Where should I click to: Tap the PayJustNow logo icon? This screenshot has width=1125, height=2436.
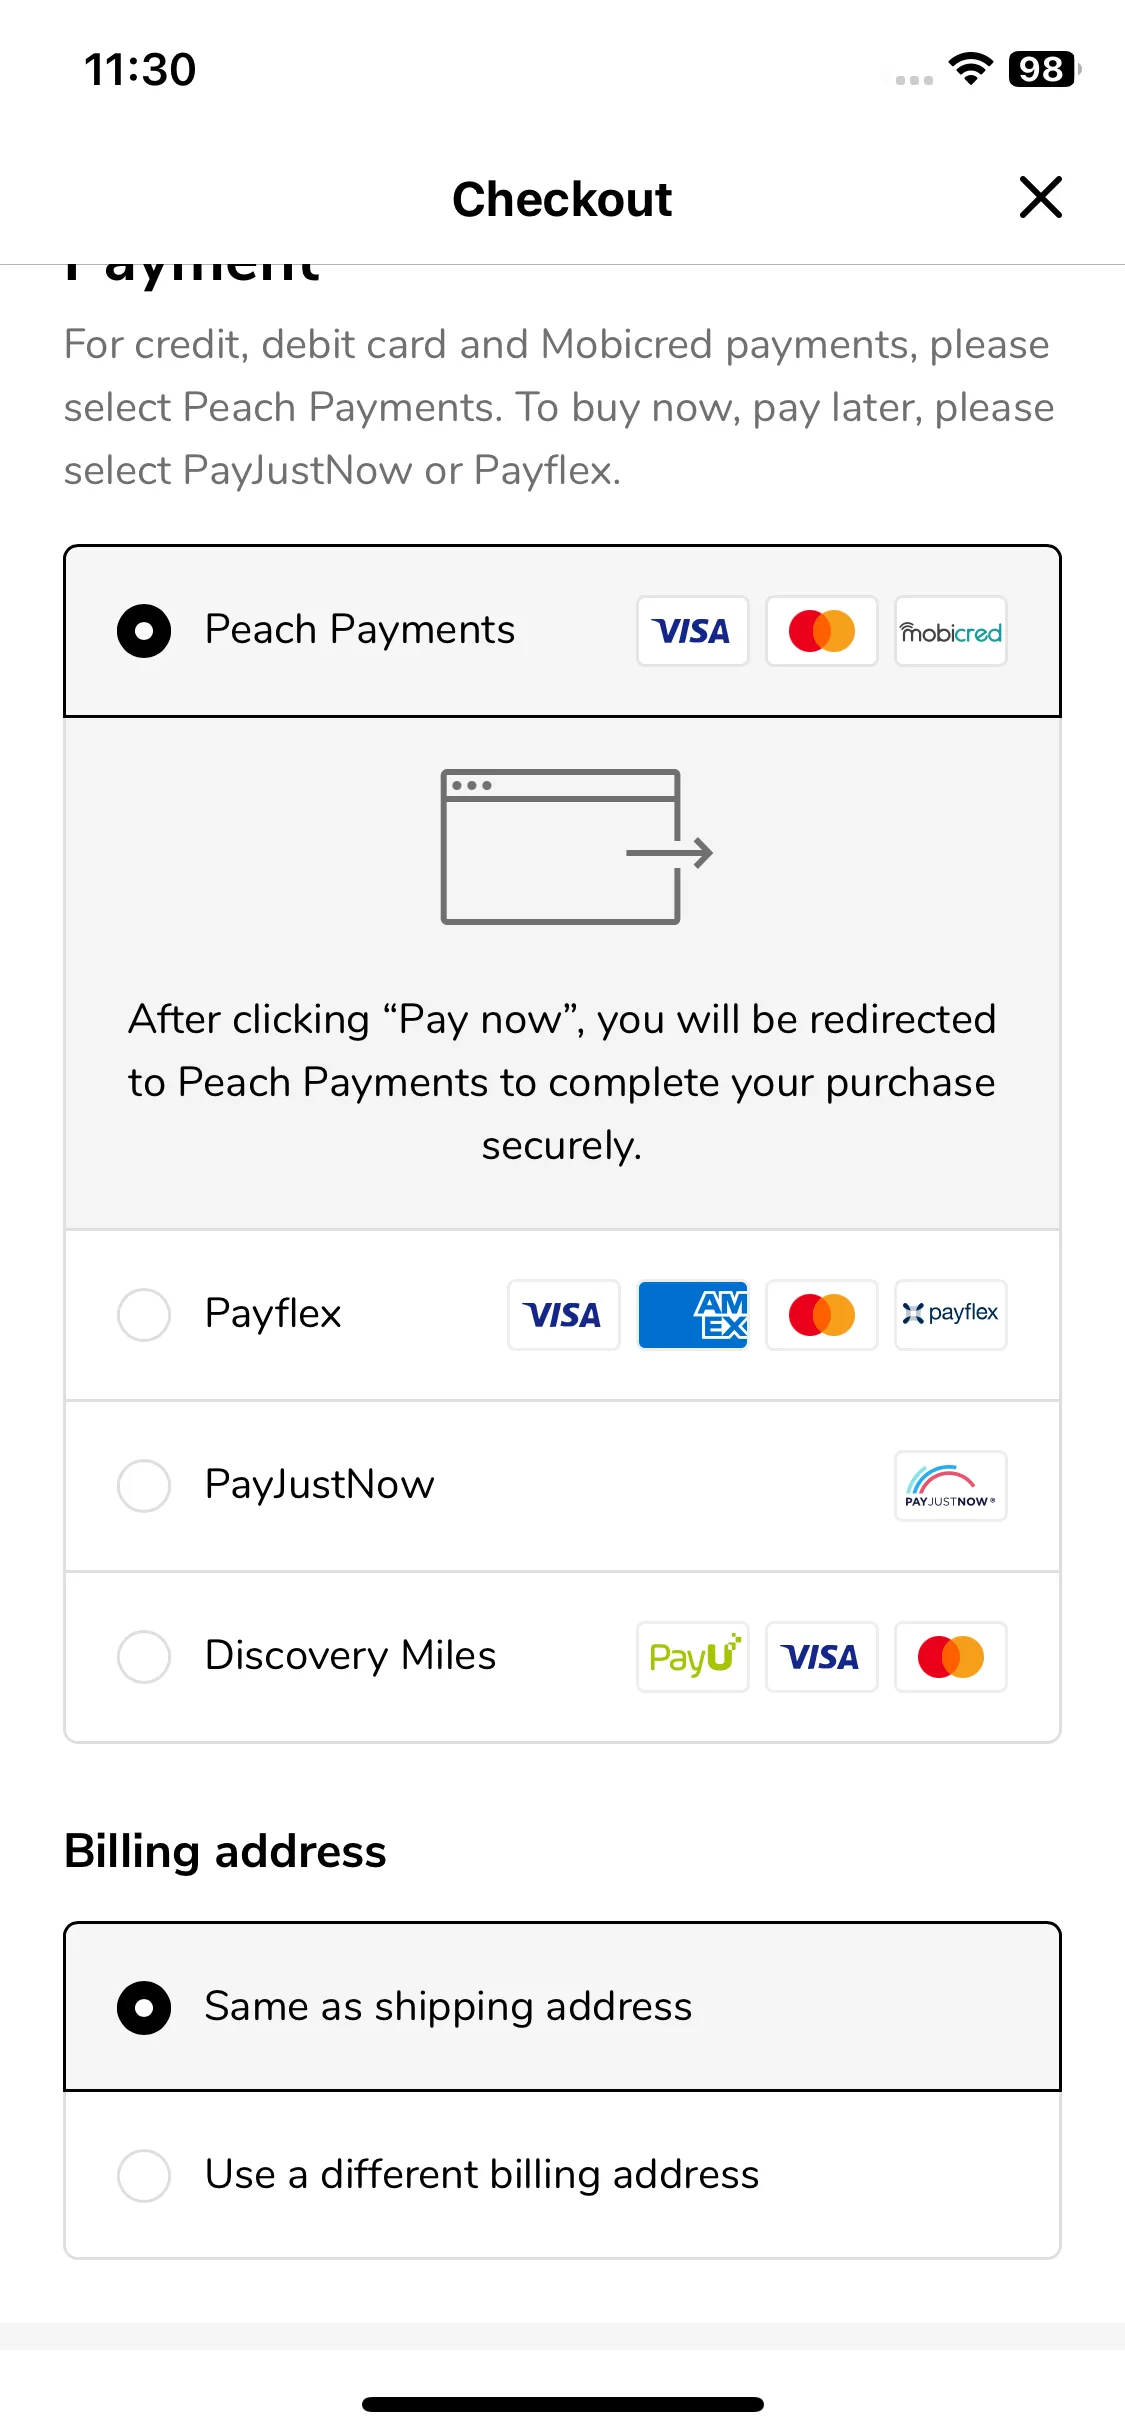pyautogui.click(x=951, y=1486)
